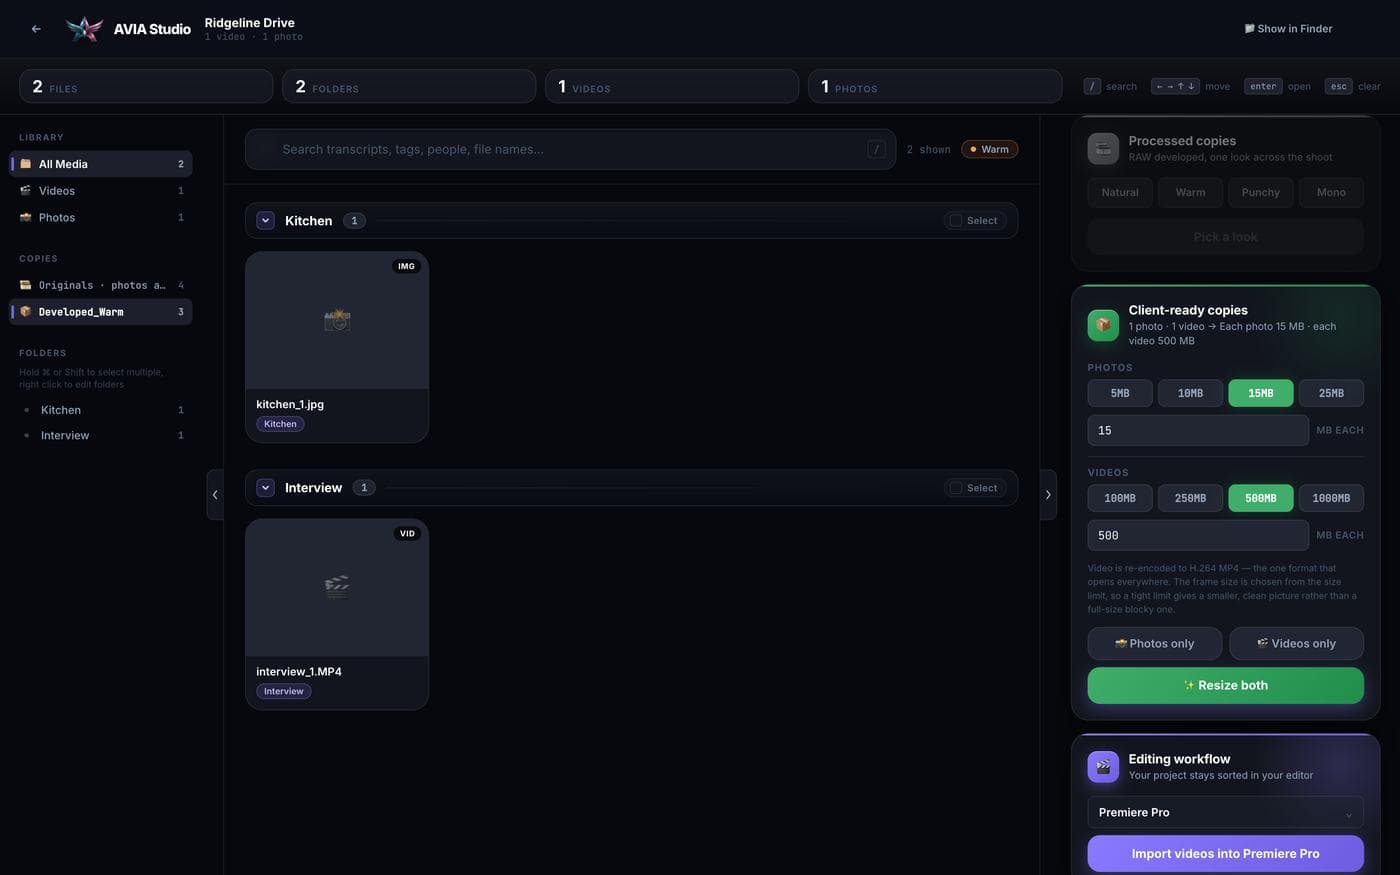Click Import videos into Premiere Pro

(1226, 854)
